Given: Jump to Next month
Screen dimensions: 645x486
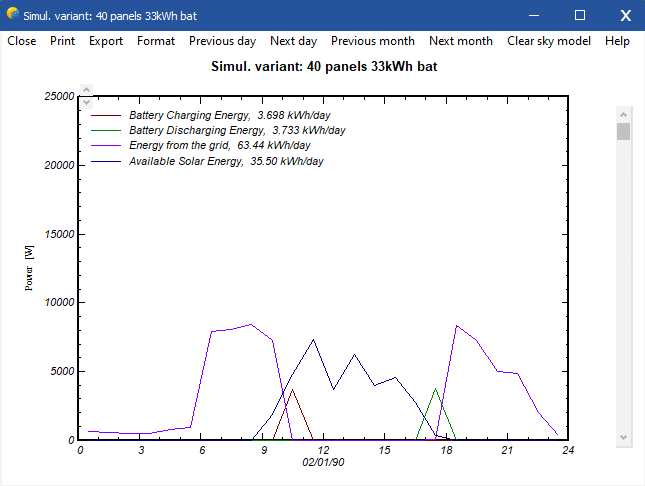Looking at the screenshot, I should point(461,41).
